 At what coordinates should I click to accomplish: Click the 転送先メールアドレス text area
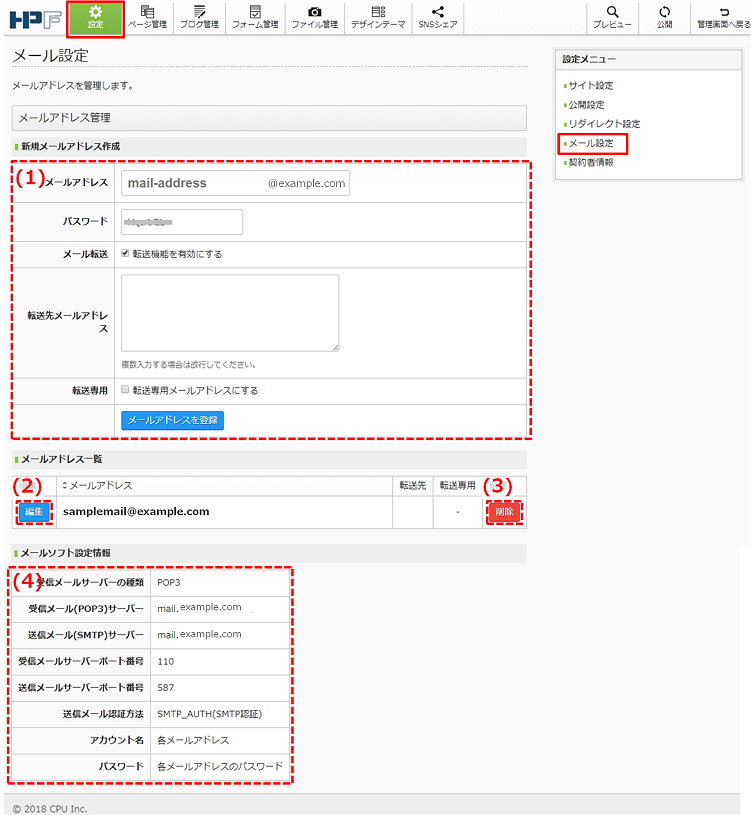(x=230, y=313)
